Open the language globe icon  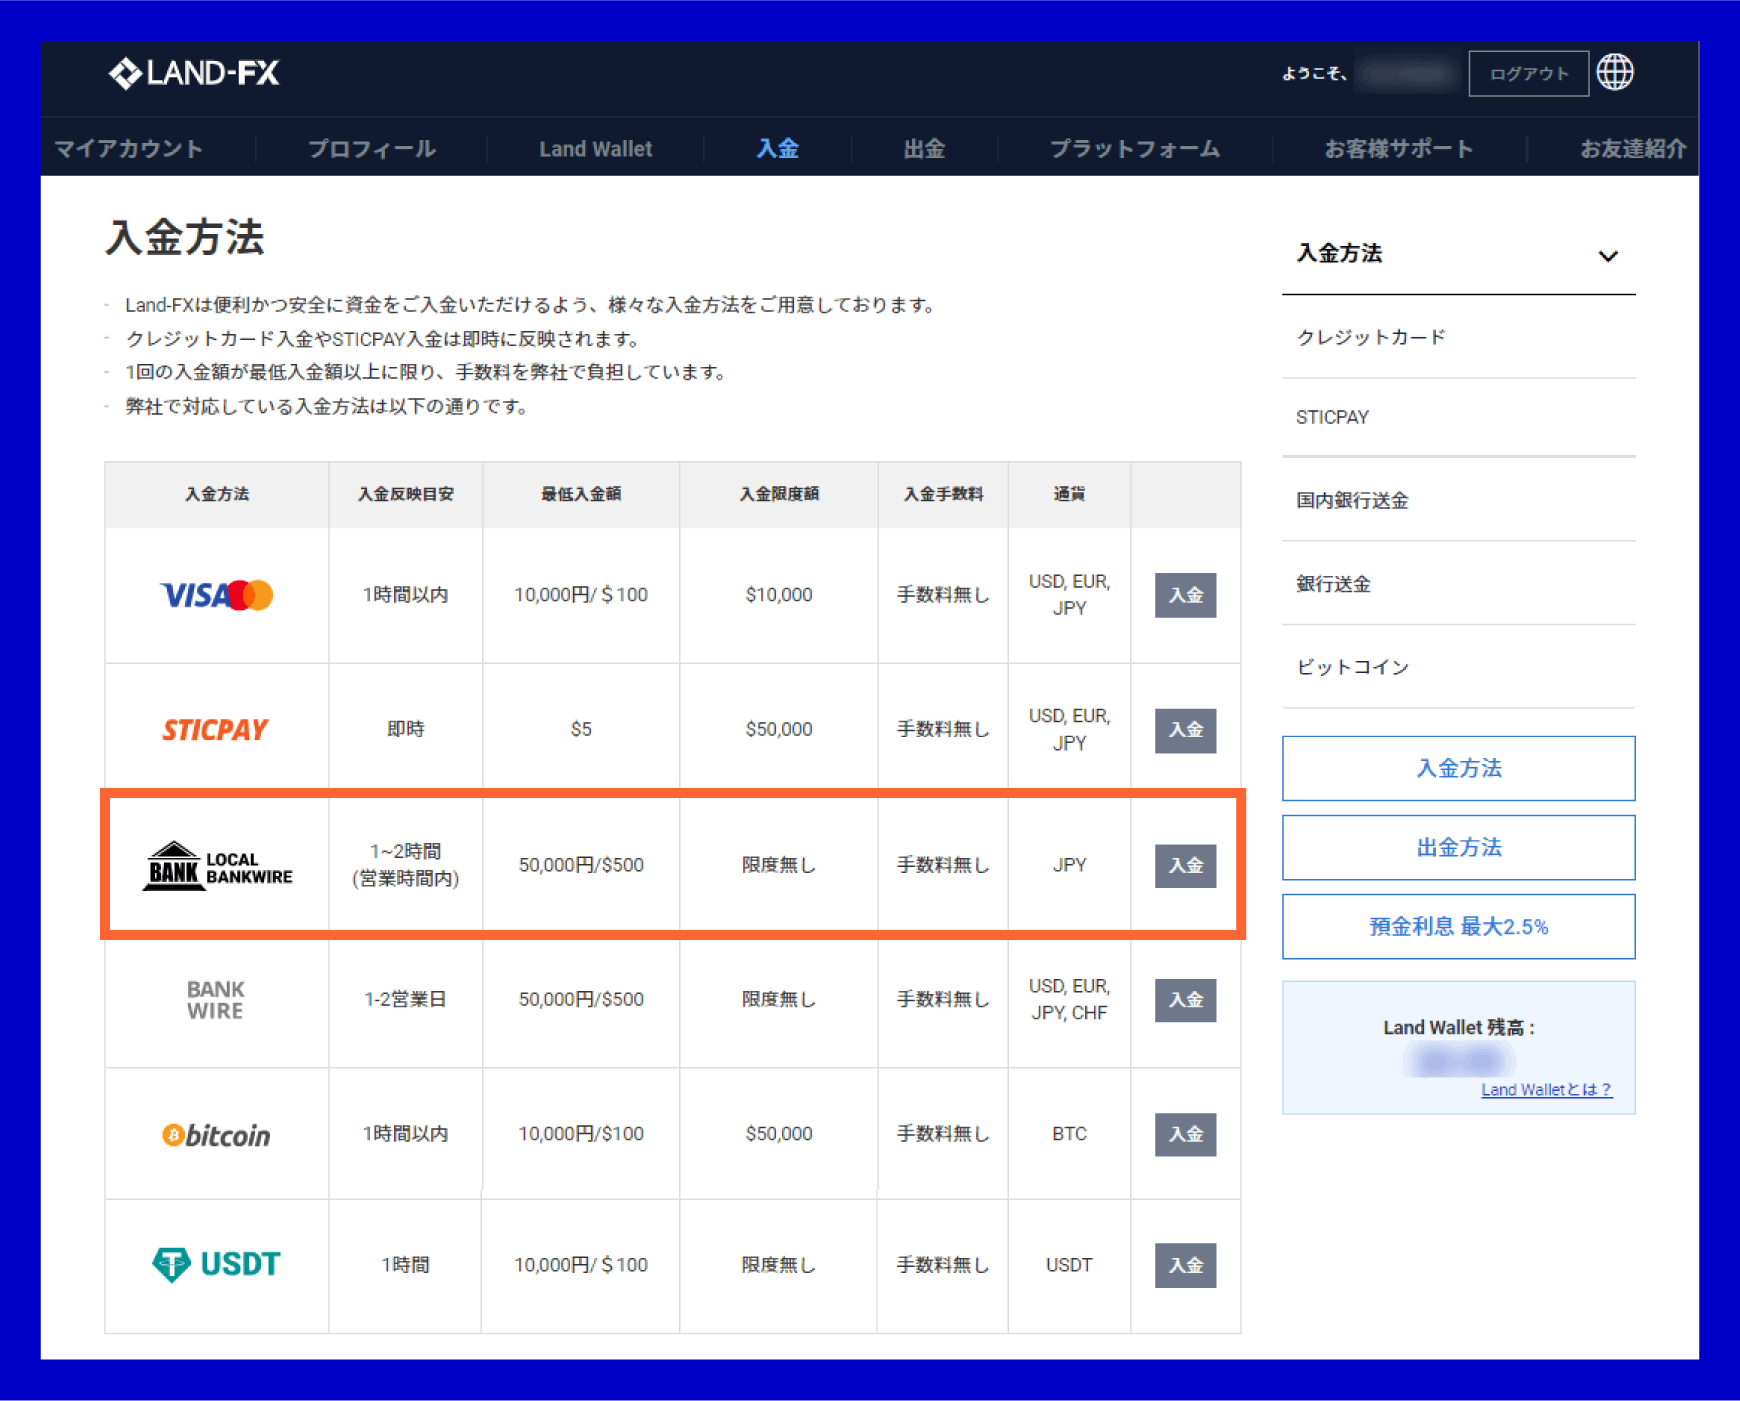coord(1615,72)
